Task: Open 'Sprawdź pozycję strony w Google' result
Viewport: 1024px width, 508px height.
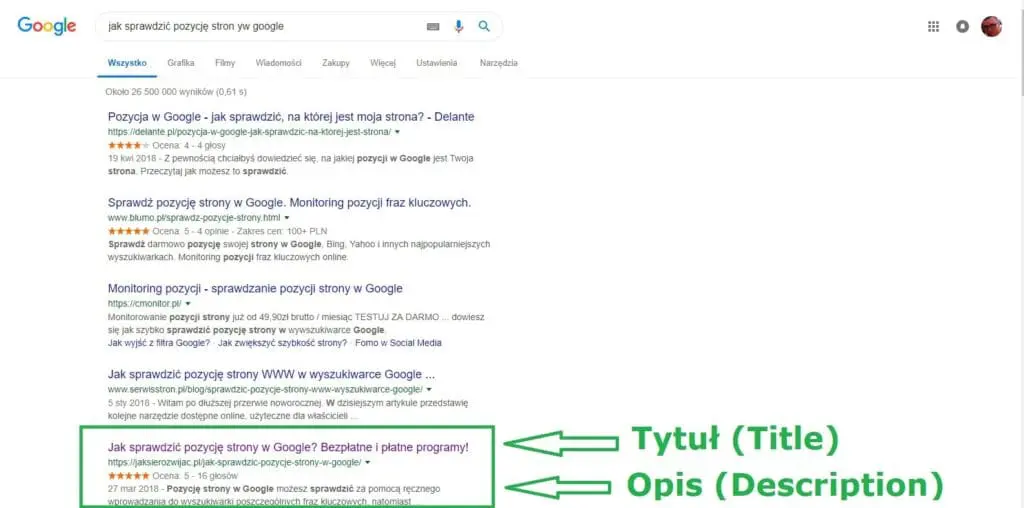Action: click(289, 203)
